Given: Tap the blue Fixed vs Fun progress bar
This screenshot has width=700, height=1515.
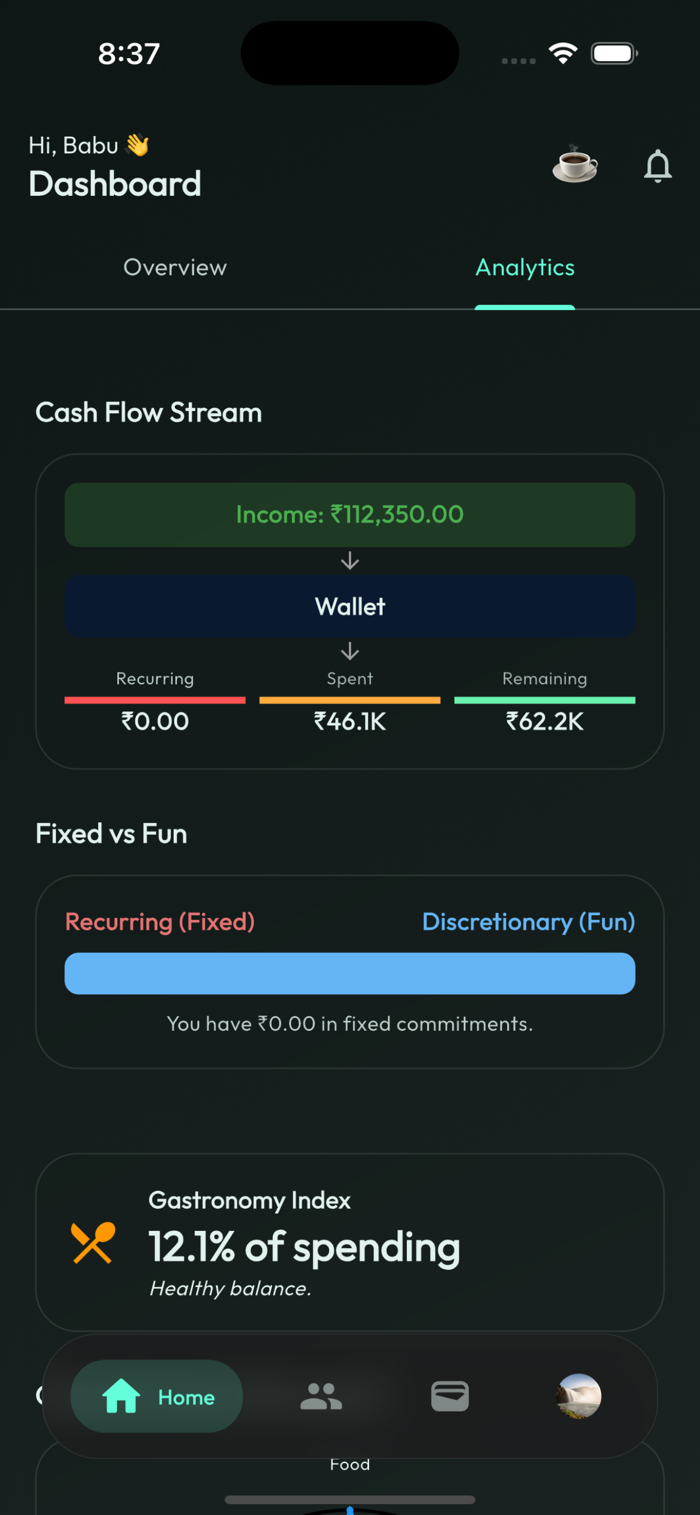Looking at the screenshot, I should (350, 973).
